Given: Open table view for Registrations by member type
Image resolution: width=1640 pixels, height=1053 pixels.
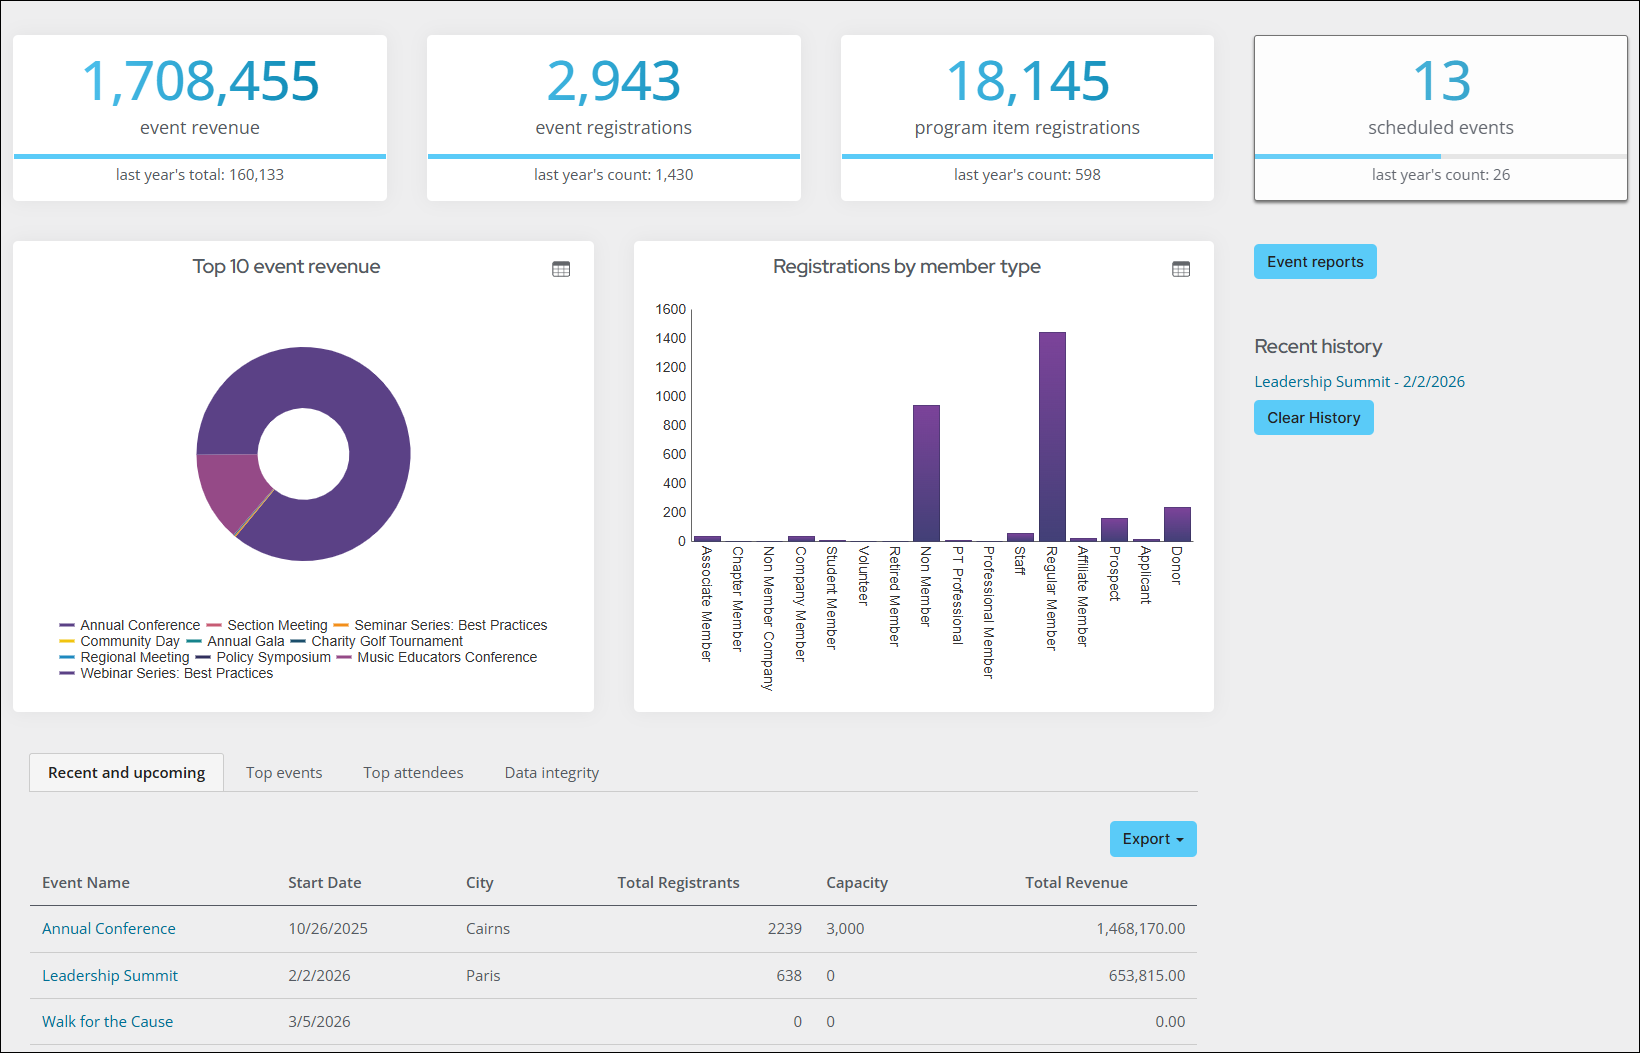Looking at the screenshot, I should tap(1181, 269).
